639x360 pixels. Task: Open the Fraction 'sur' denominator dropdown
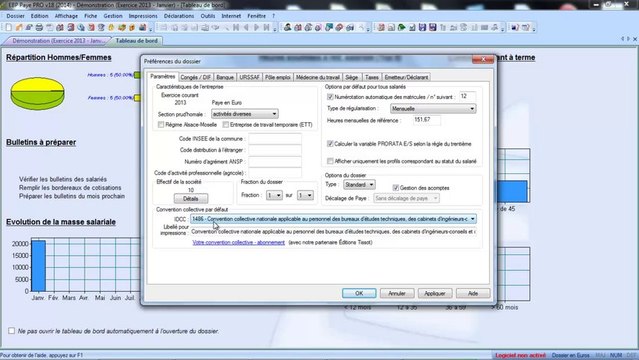tap(305, 195)
